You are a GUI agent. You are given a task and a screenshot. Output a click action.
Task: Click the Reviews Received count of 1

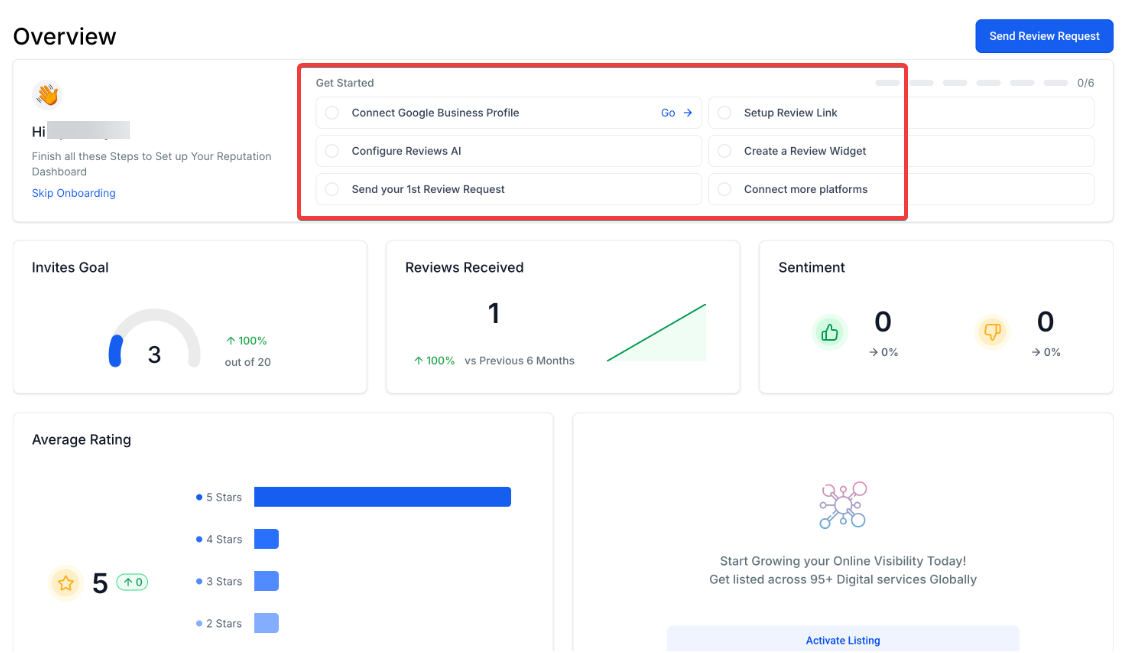pyautogui.click(x=494, y=314)
